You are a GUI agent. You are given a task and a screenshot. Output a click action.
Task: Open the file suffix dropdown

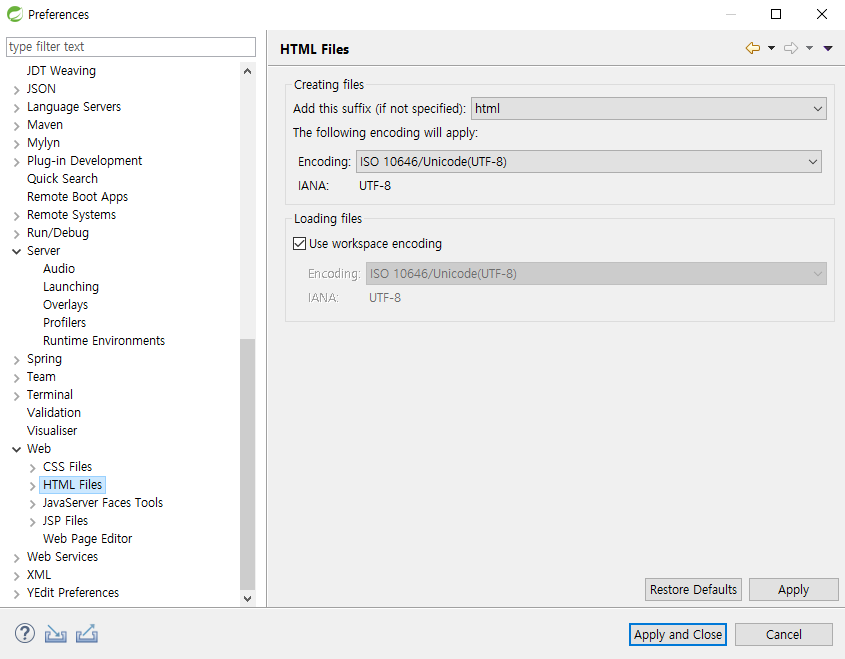click(x=817, y=108)
